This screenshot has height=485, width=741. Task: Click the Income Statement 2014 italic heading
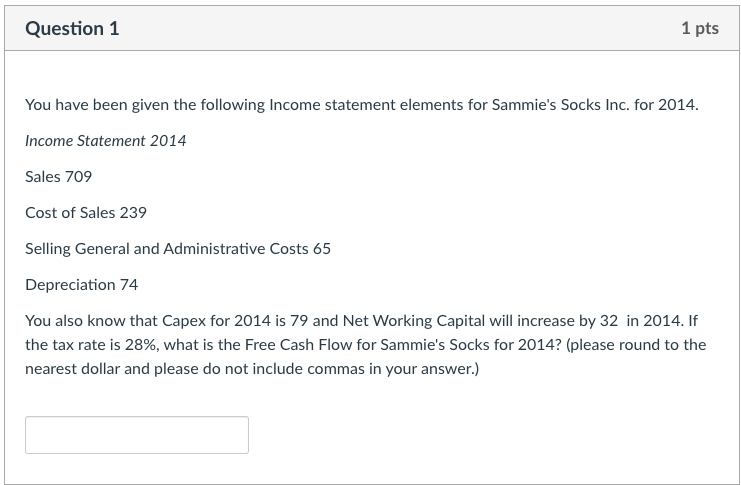pyautogui.click(x=105, y=141)
